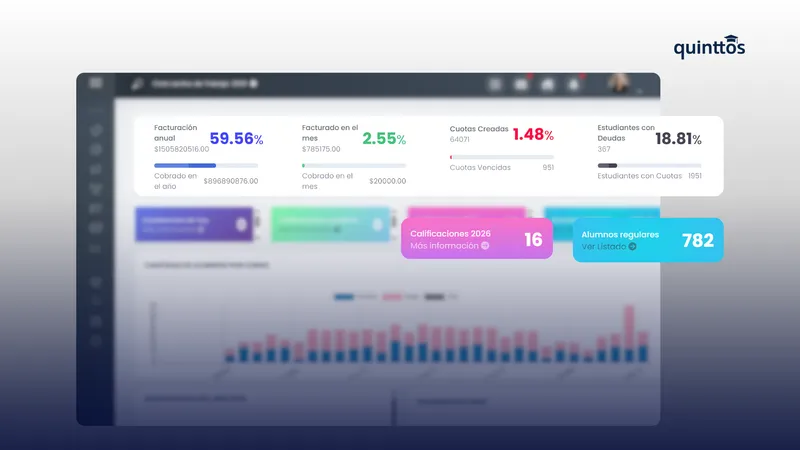
Task: Click the Estudiantes con Deudas progress bar
Action: (649, 166)
